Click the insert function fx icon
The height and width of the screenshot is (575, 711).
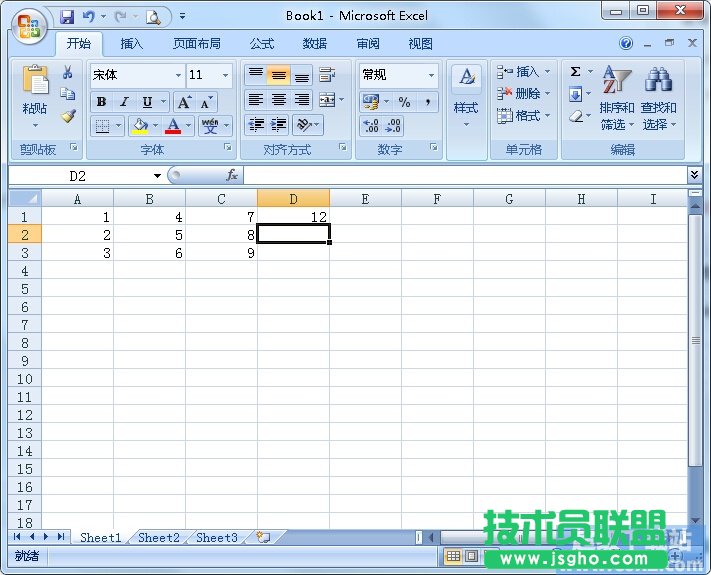coord(231,175)
